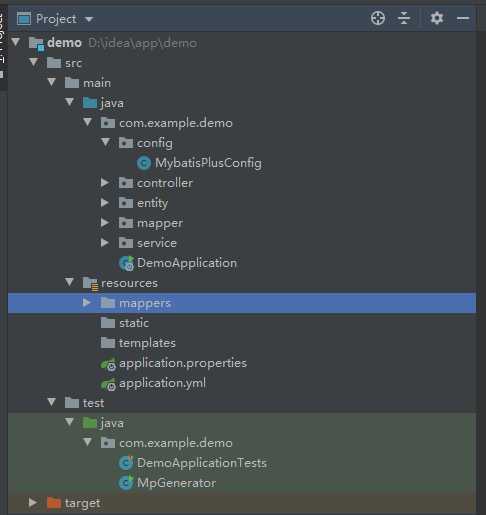The image size is (486, 515).
Task: Select the application.yml file name
Action: tap(162, 383)
